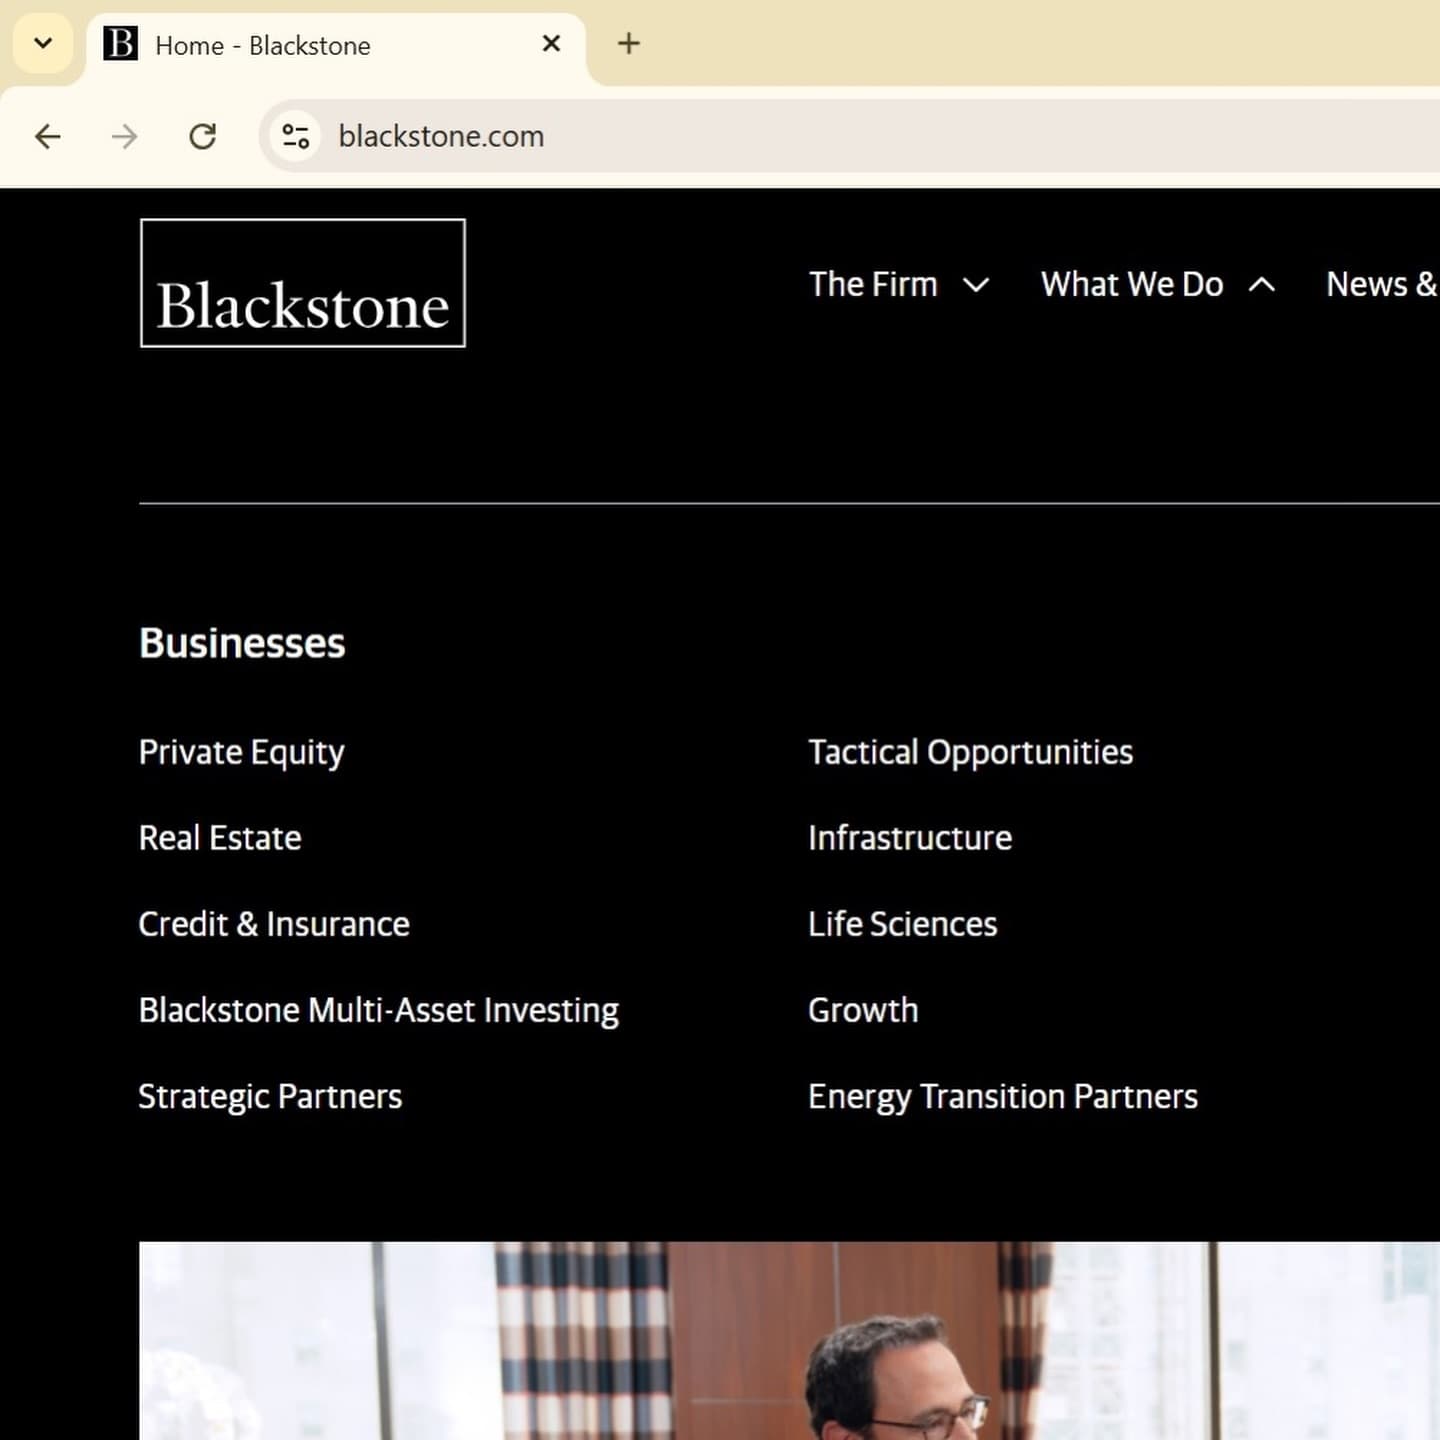Visit the Life Sciences page

[x=903, y=924]
